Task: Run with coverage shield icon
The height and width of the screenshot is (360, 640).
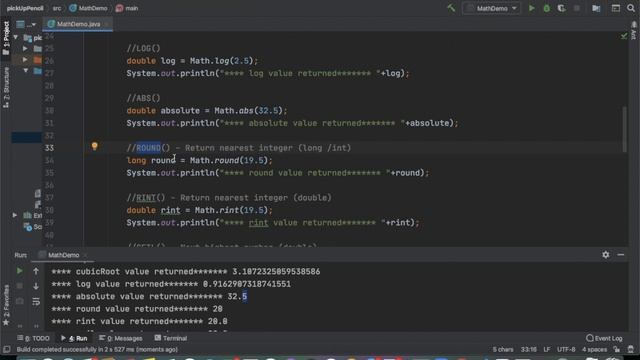Action: pos(562,8)
